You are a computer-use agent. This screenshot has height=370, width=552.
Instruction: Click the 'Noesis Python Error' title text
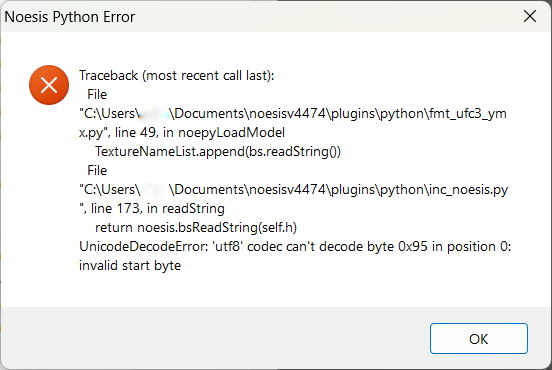[70, 17]
